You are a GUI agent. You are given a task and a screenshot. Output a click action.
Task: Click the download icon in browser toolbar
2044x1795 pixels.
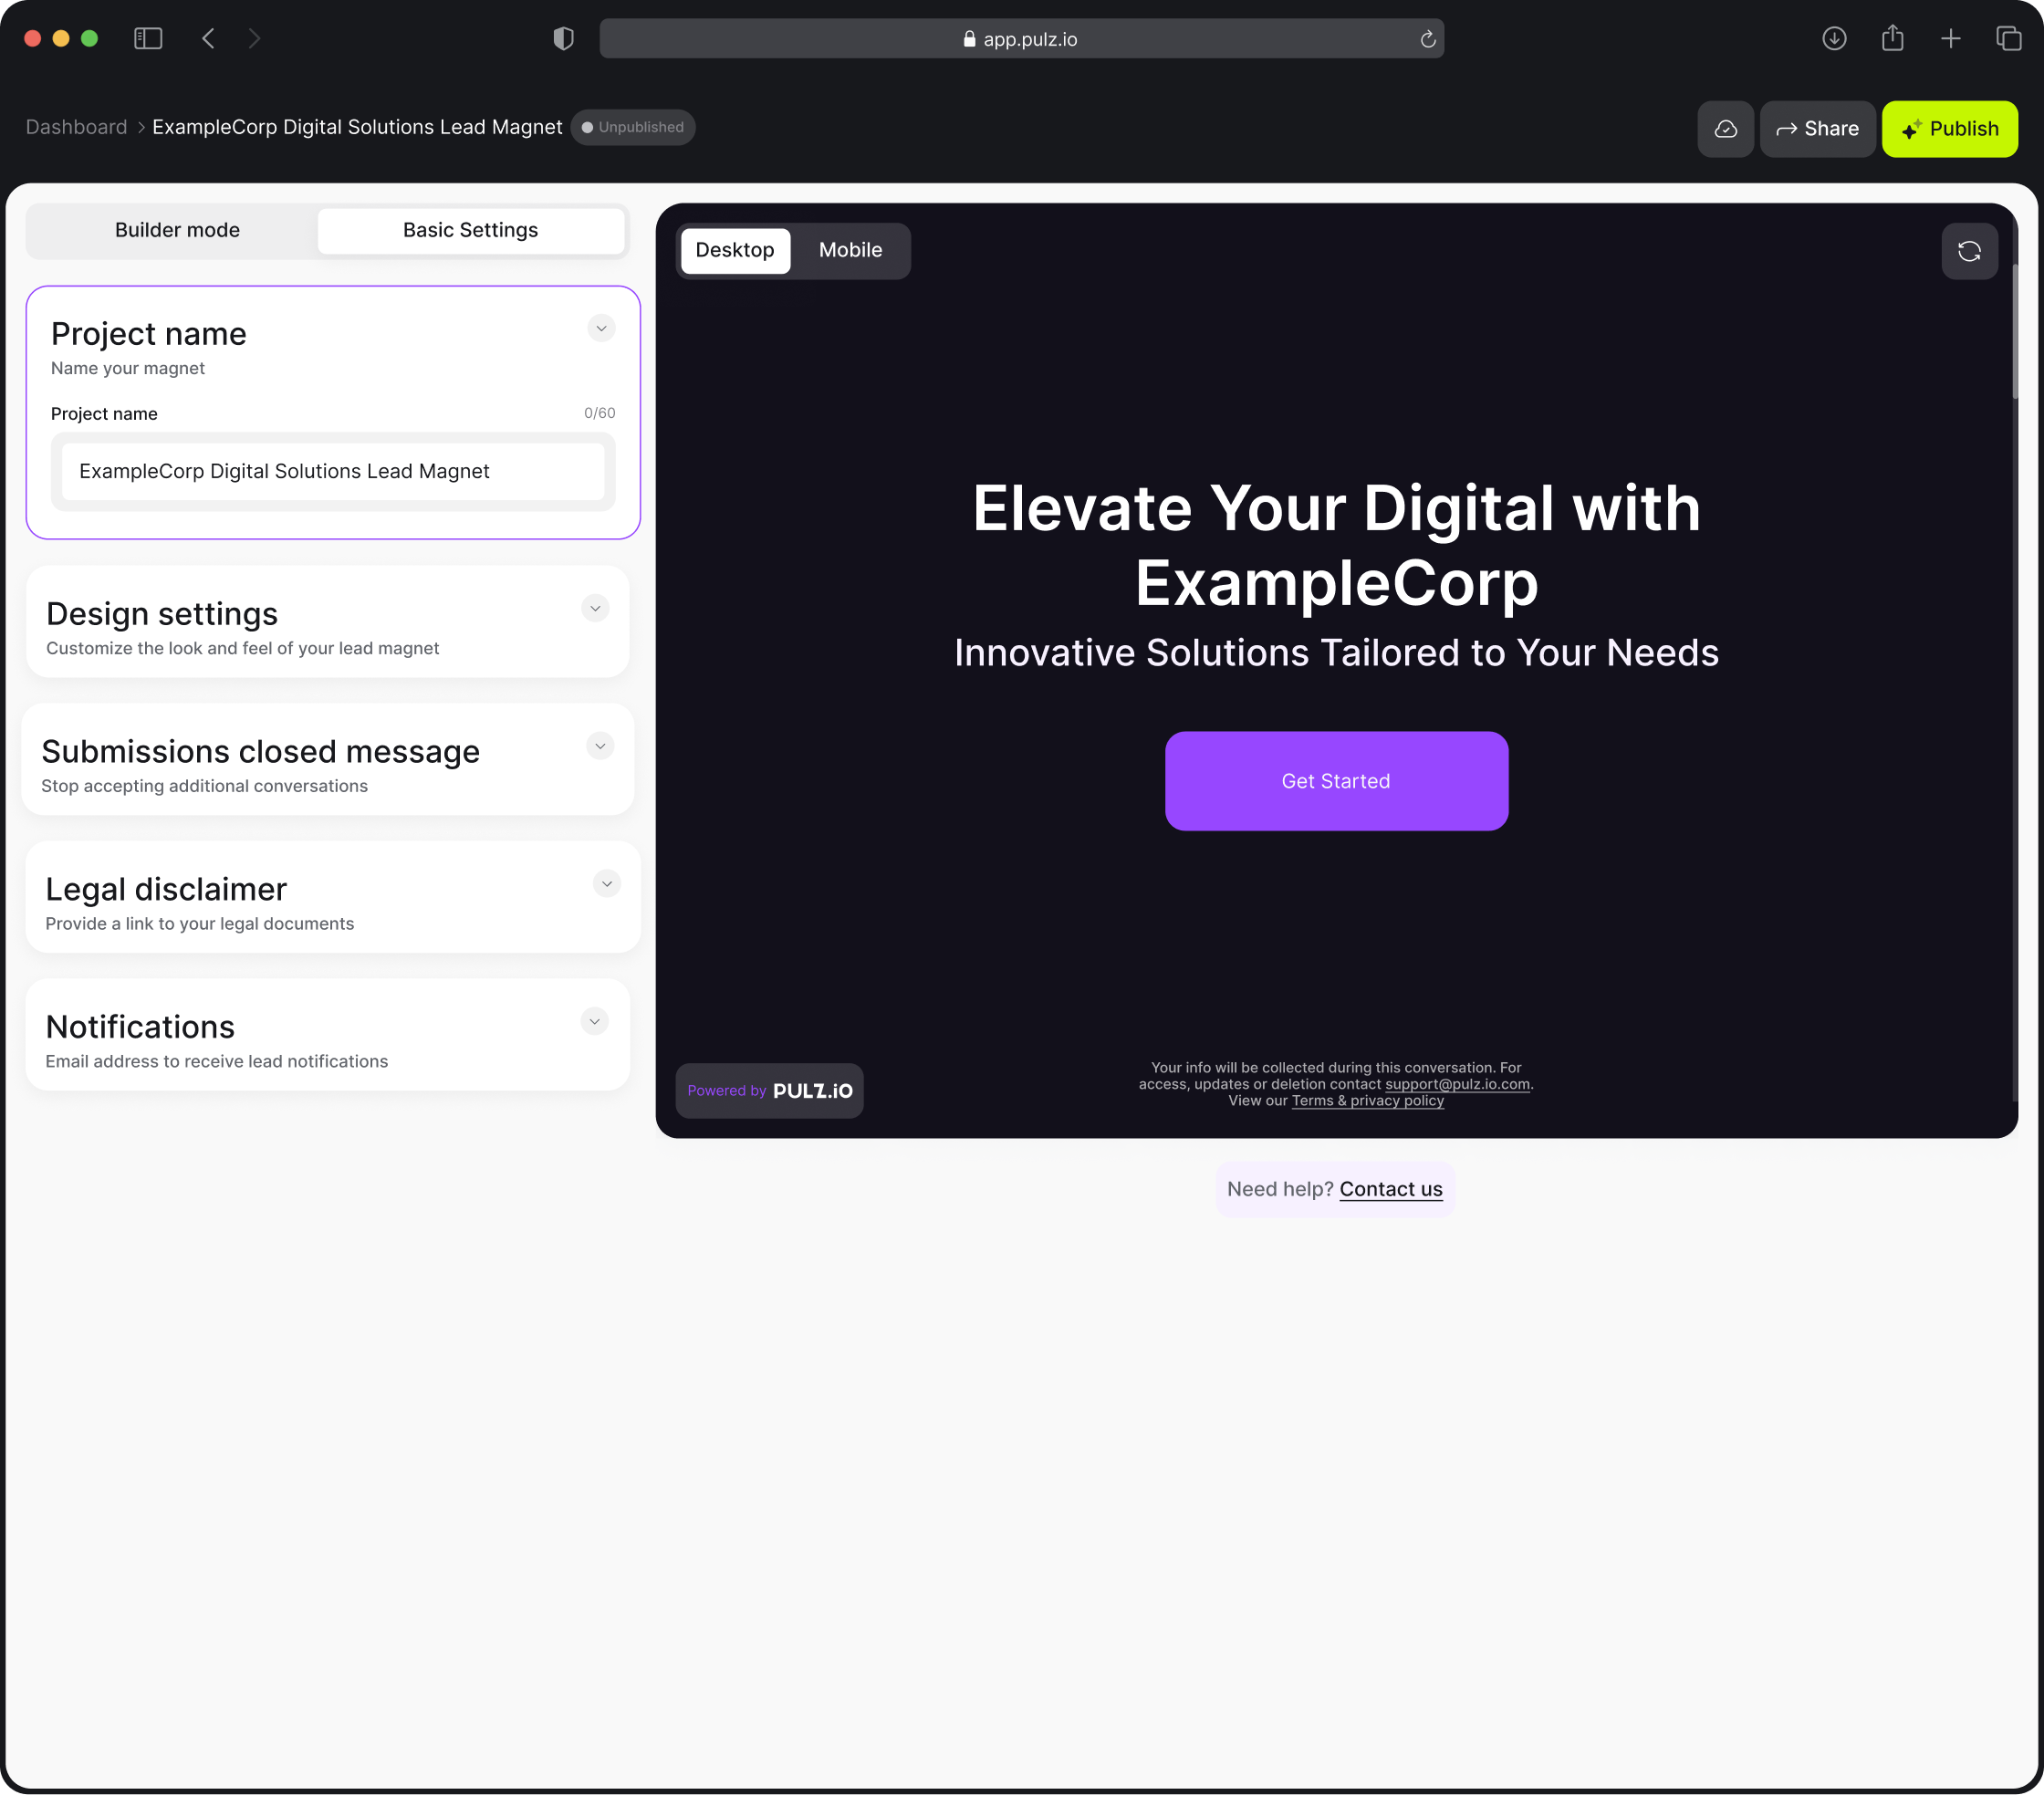(x=1835, y=38)
